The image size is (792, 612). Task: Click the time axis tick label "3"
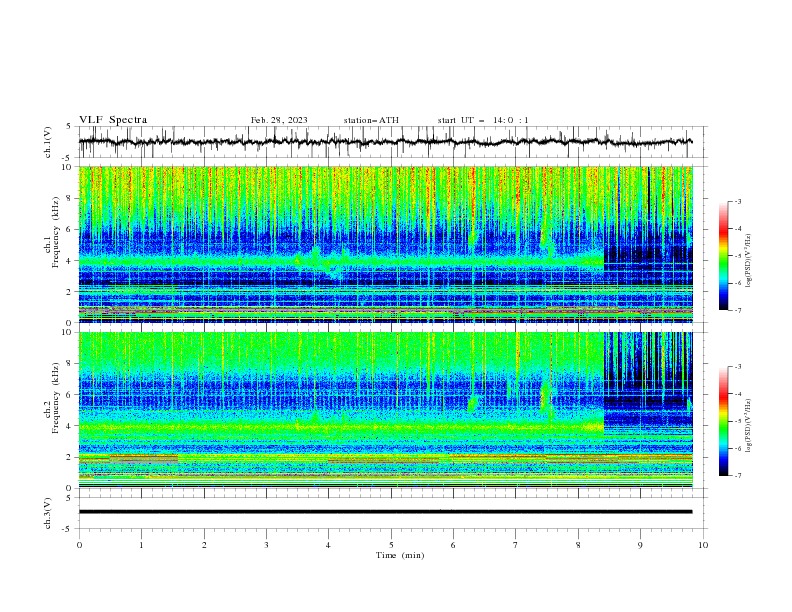[266, 545]
